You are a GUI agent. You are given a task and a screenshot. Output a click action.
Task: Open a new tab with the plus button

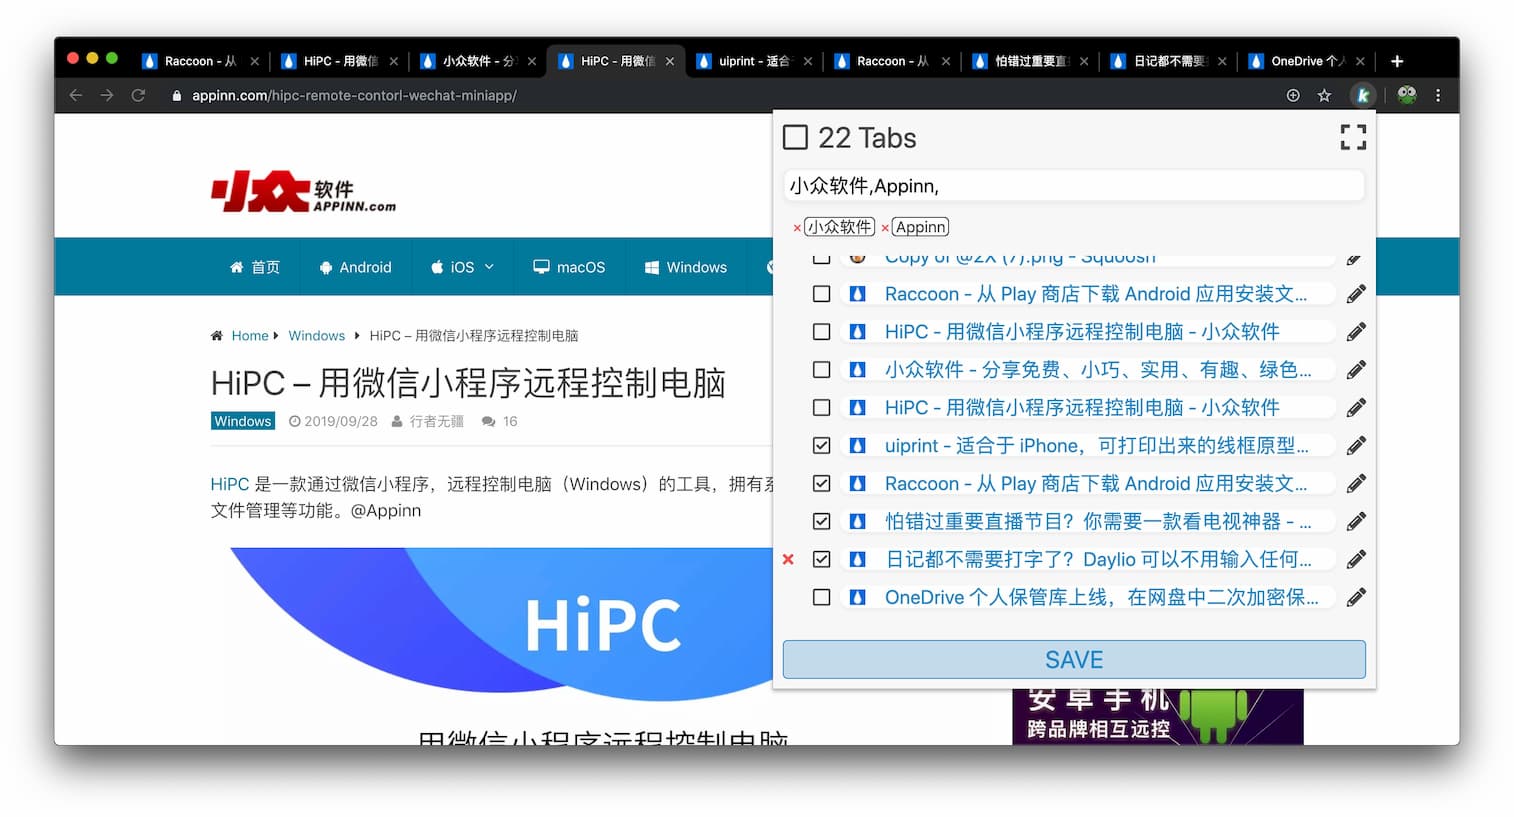1397,61
